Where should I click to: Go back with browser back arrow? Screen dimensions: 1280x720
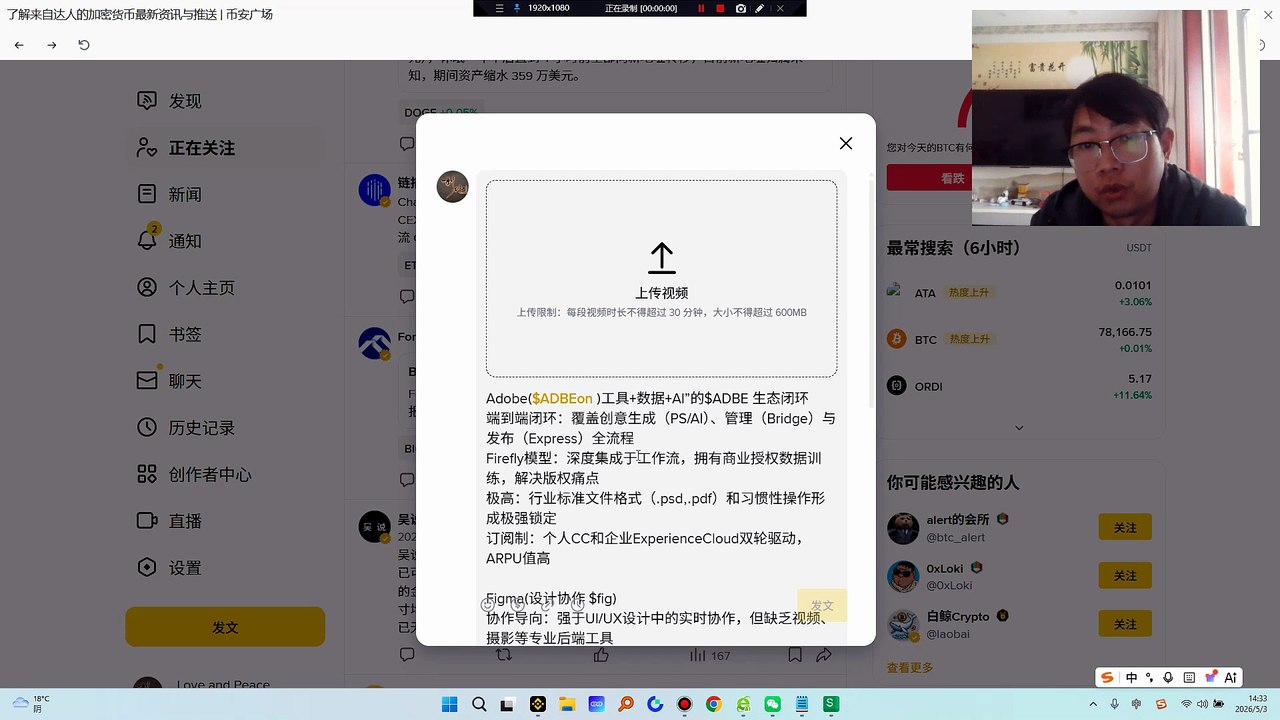pyautogui.click(x=19, y=45)
